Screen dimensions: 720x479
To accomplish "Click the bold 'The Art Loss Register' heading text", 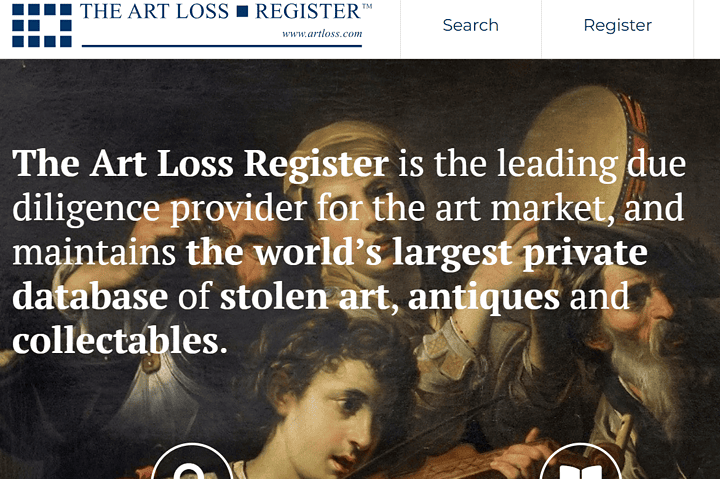I will [201, 163].
